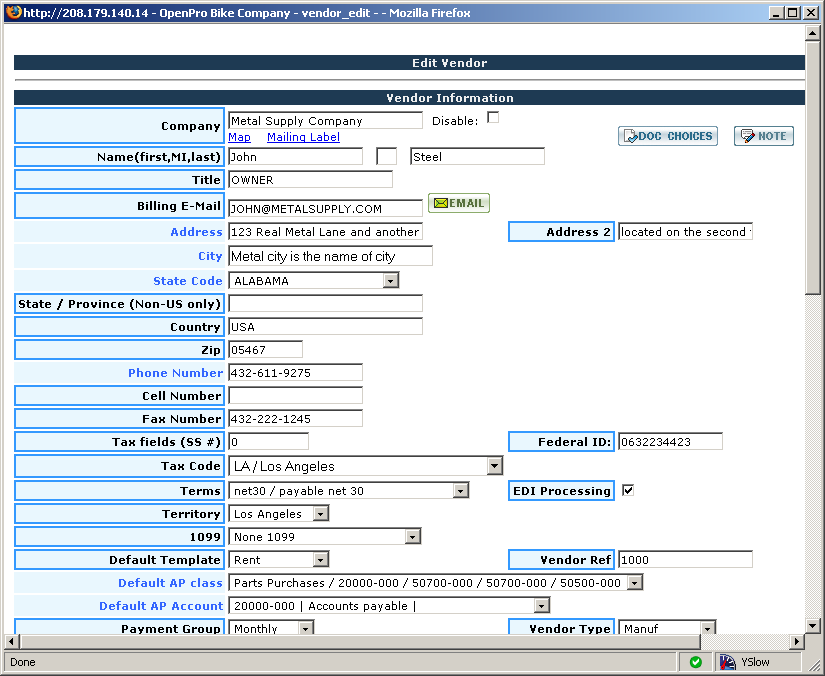Click the Firefox icon in title bar

(x=12, y=12)
